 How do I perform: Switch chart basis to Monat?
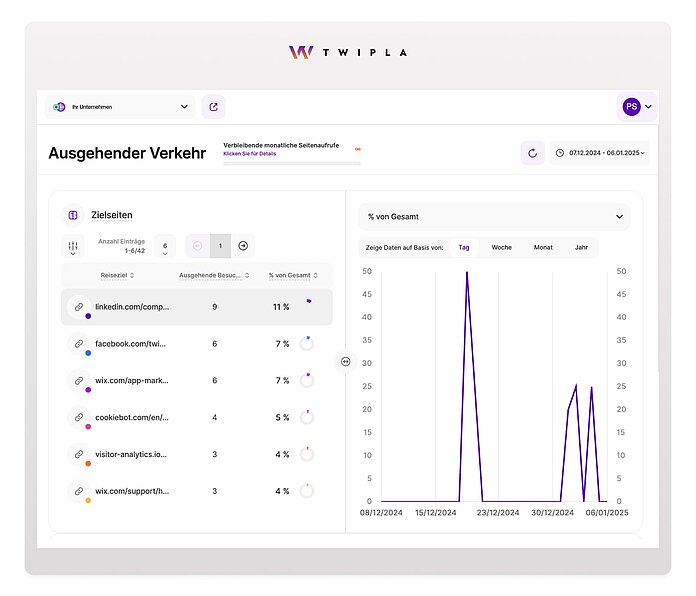pyautogui.click(x=542, y=247)
